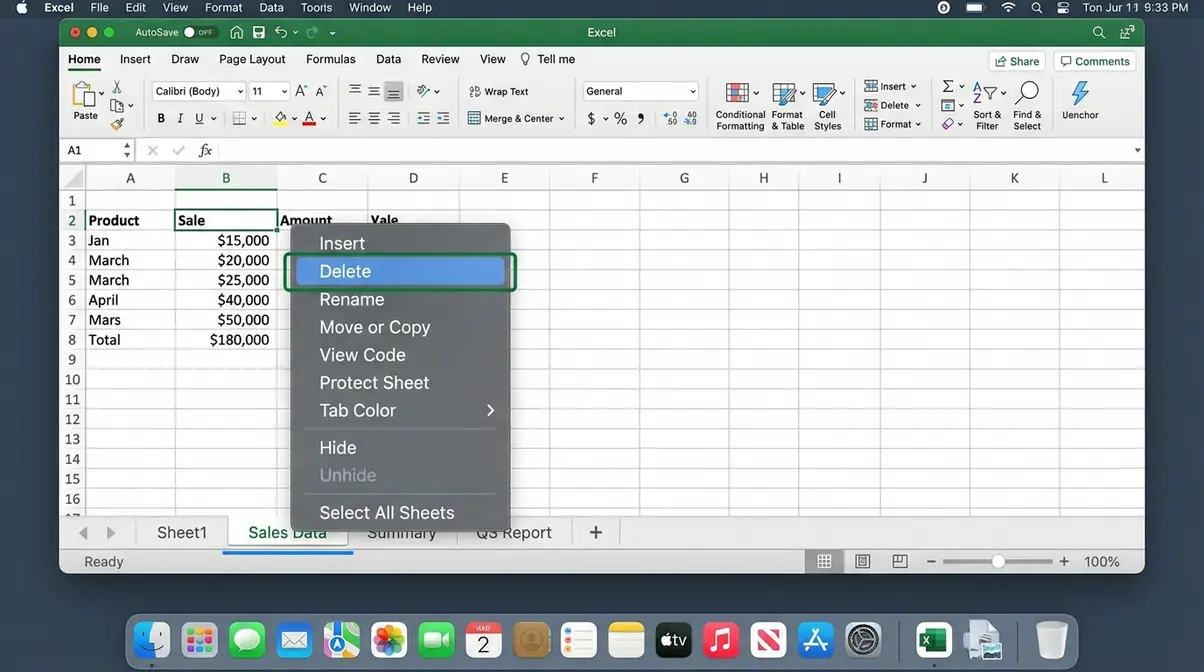Toggle Italic formatting
Image resolution: width=1204 pixels, height=672 pixels.
click(180, 118)
